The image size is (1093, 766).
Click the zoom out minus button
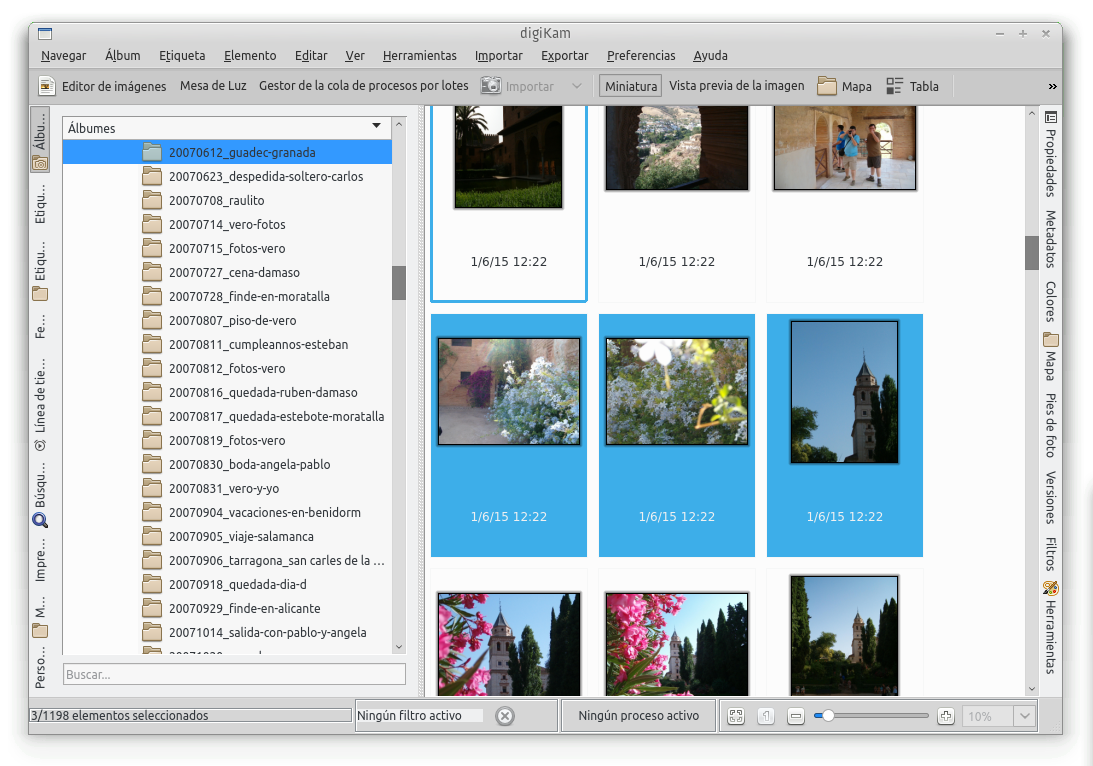[x=796, y=716]
